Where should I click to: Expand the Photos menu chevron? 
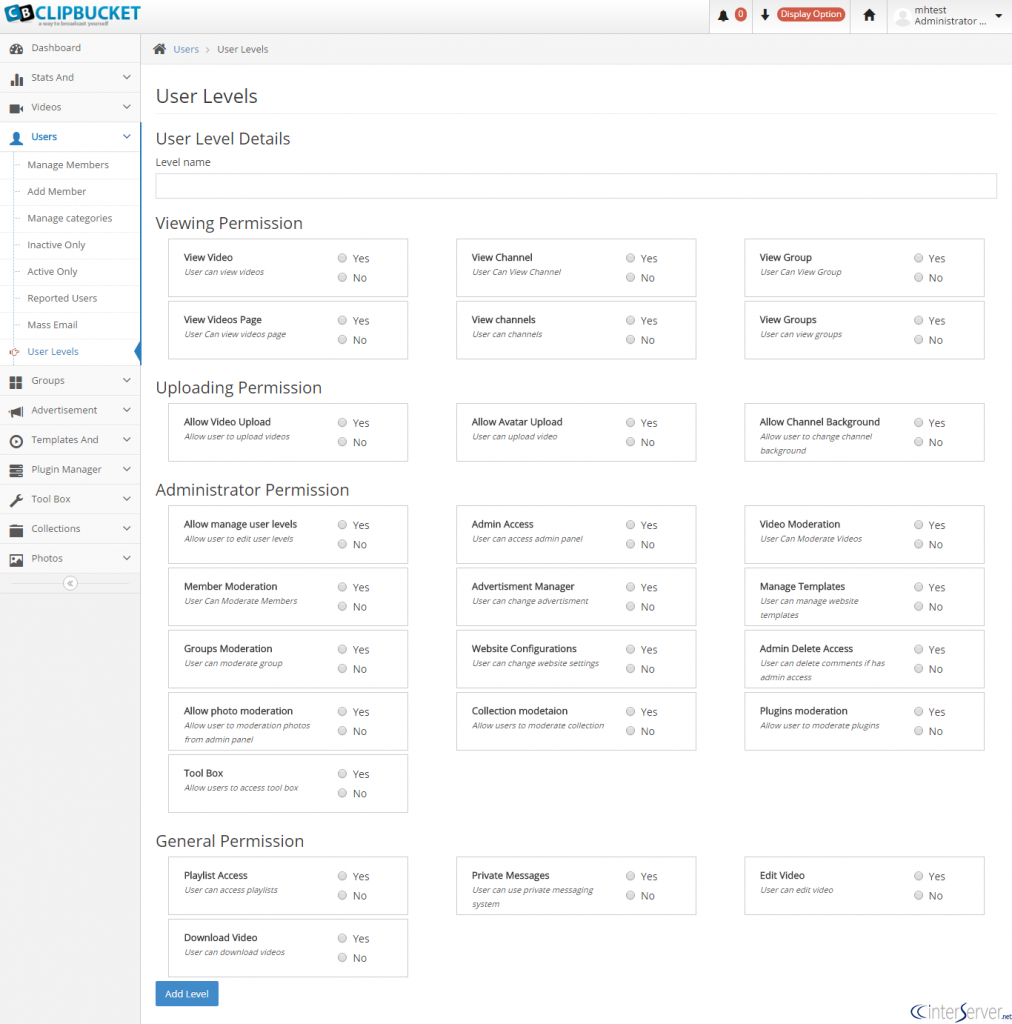point(127,558)
